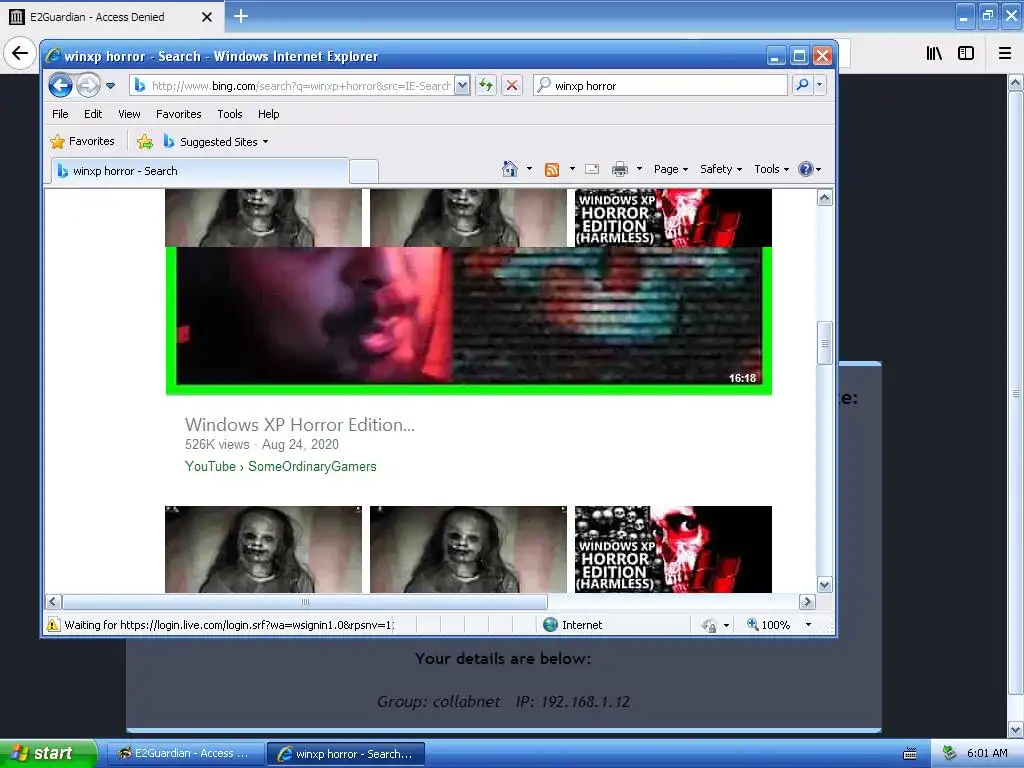Open the Suggested Sites dropdown

[216, 141]
